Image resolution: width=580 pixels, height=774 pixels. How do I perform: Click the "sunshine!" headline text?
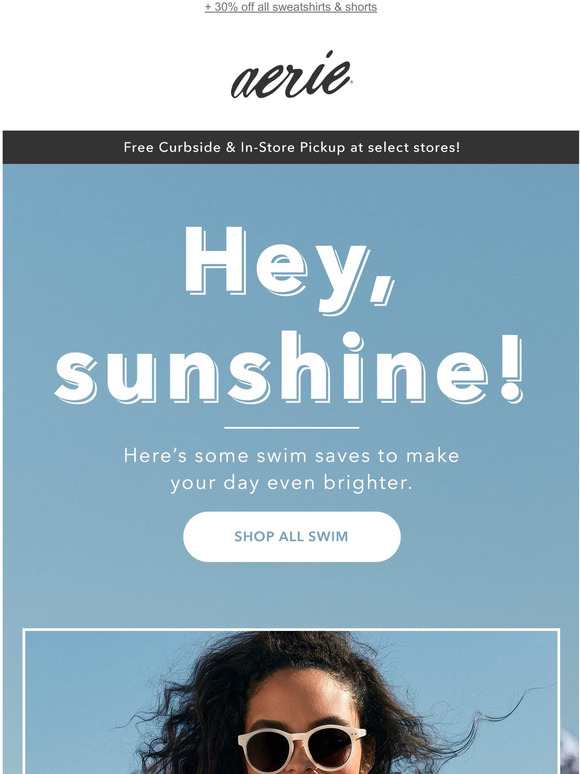pyautogui.click(x=289, y=368)
